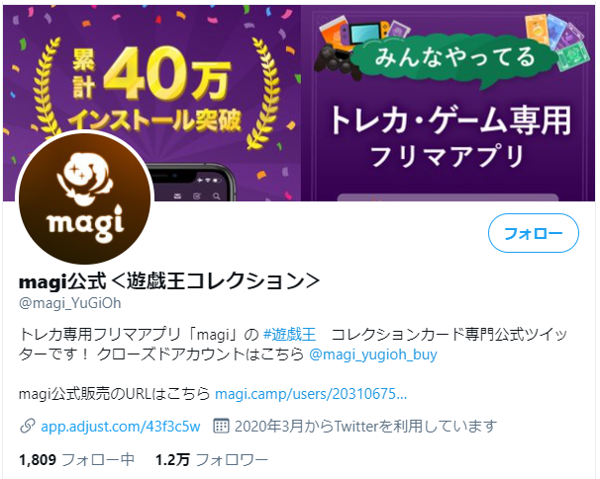Click the 累計40万 install badge in banner
Viewport: 600px width, 479px height.
155,90
